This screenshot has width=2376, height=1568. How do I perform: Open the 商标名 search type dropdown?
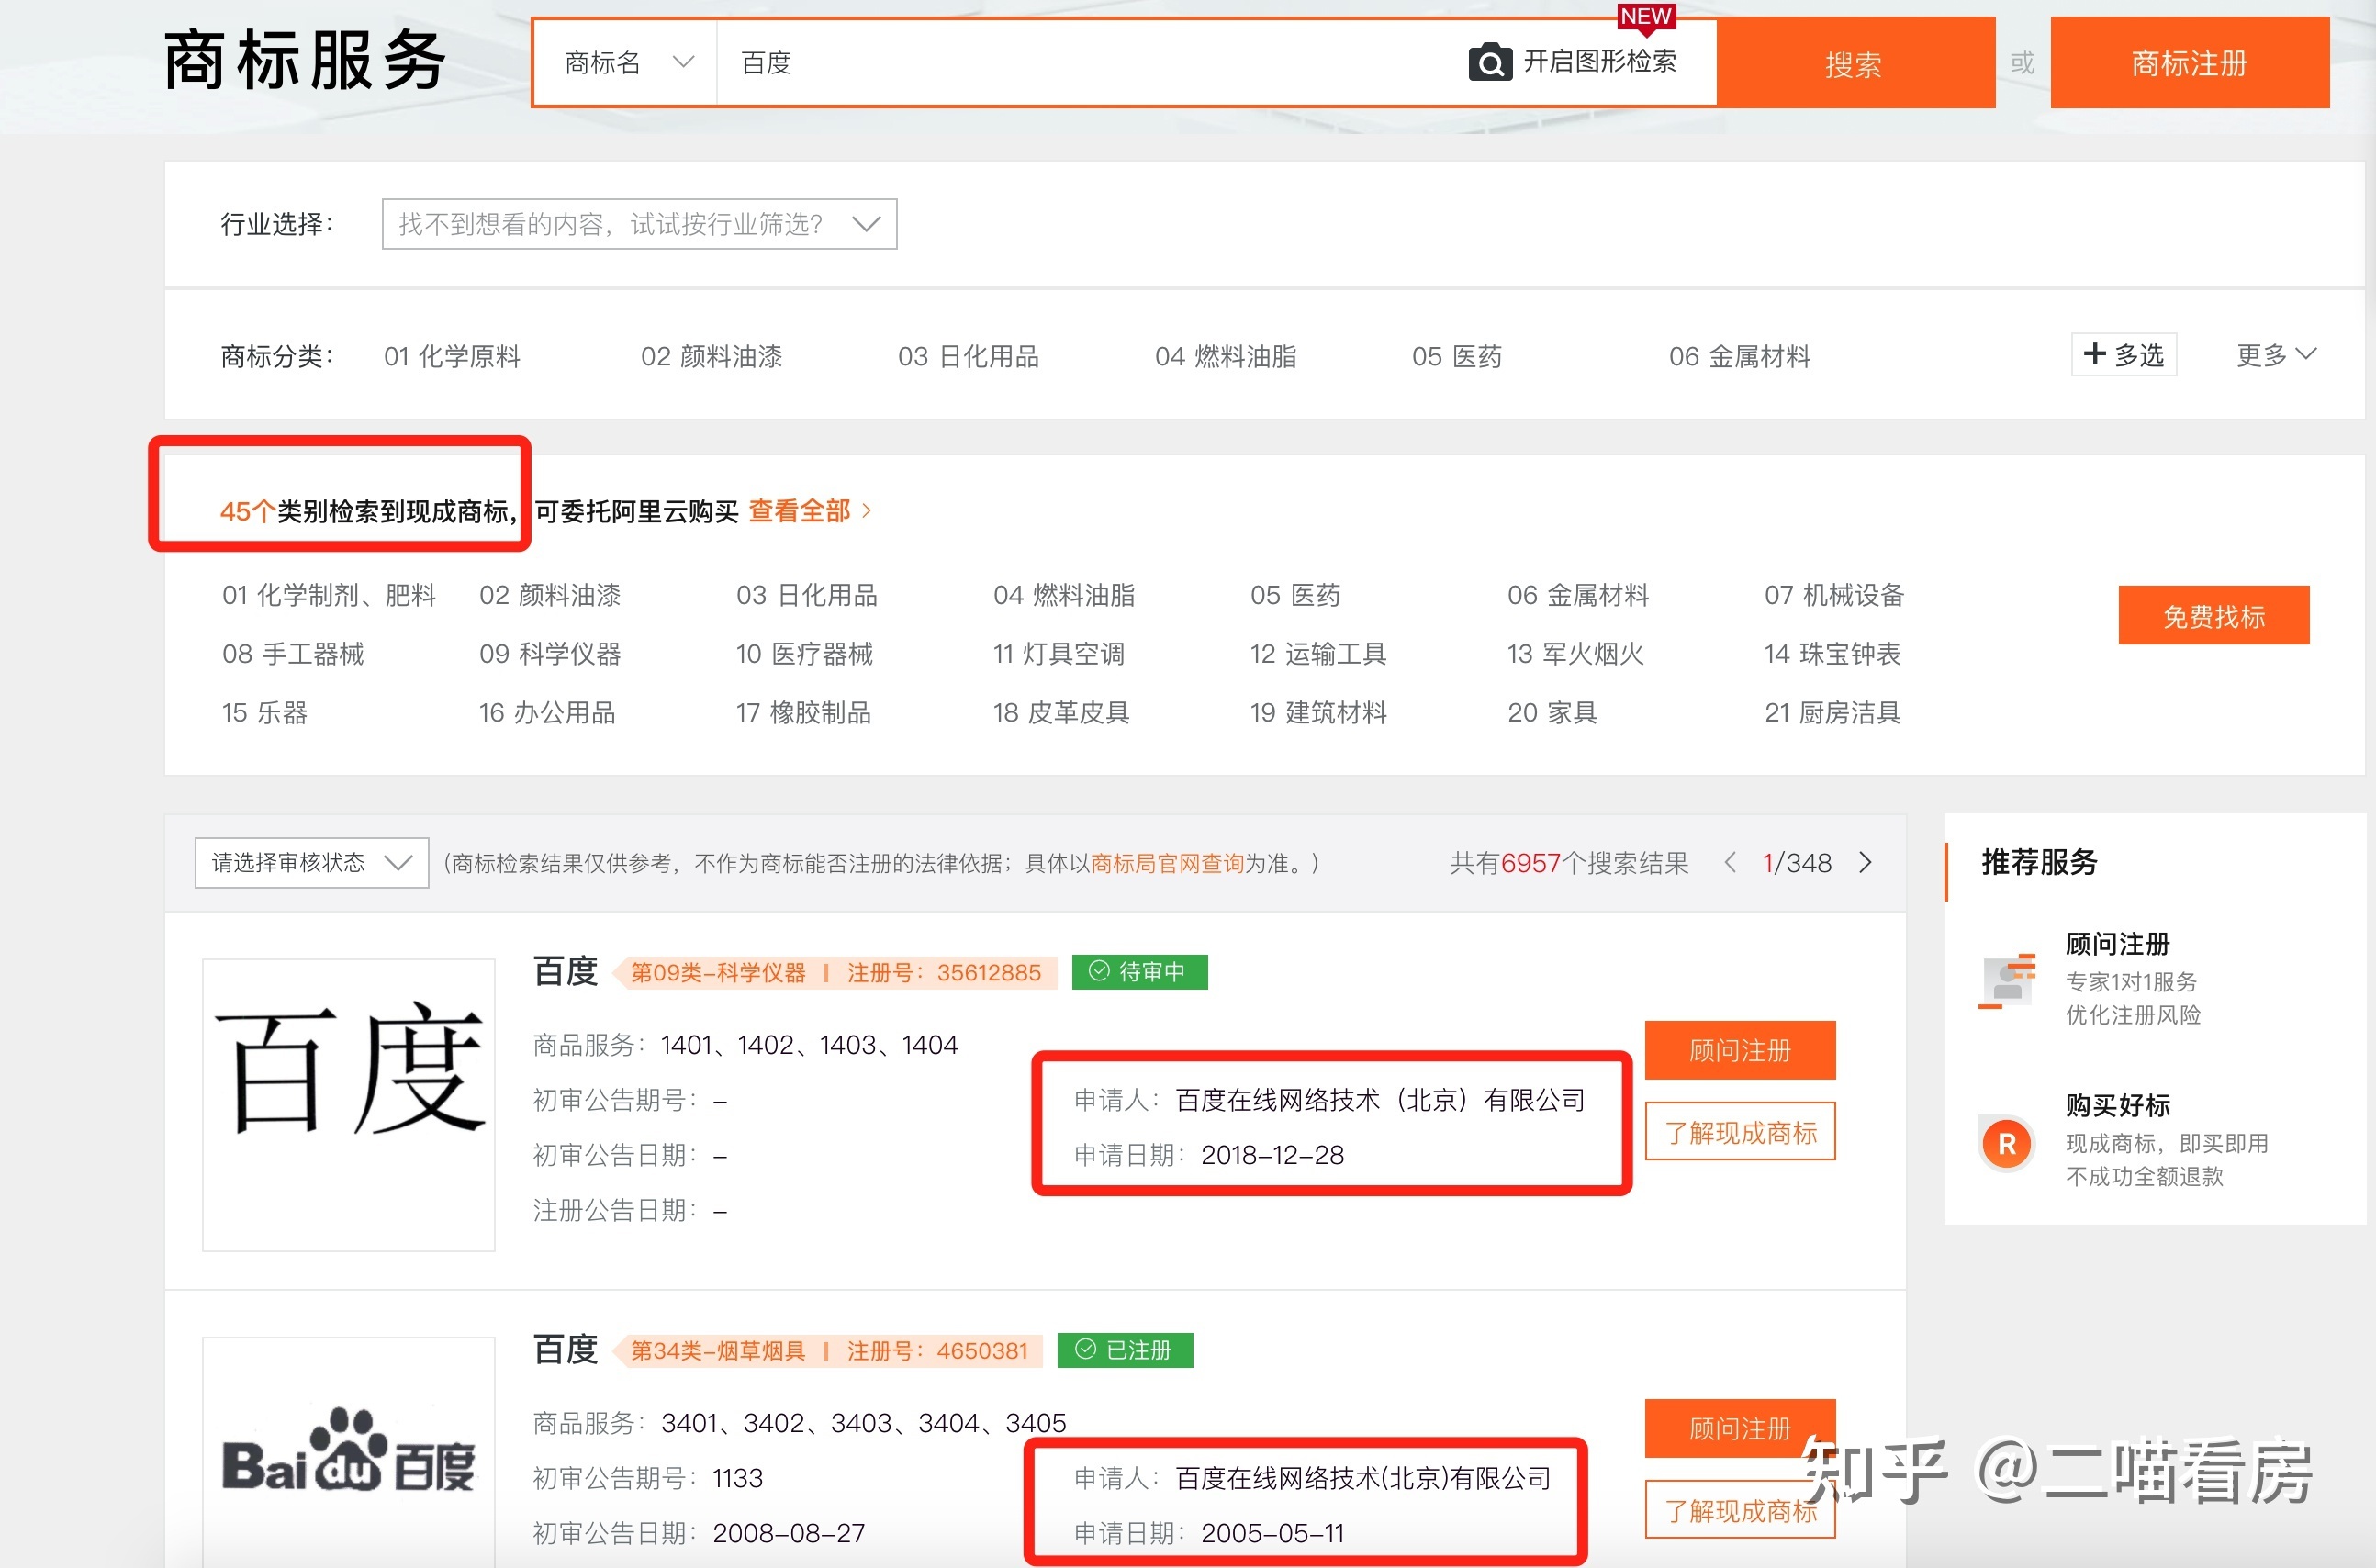627,63
